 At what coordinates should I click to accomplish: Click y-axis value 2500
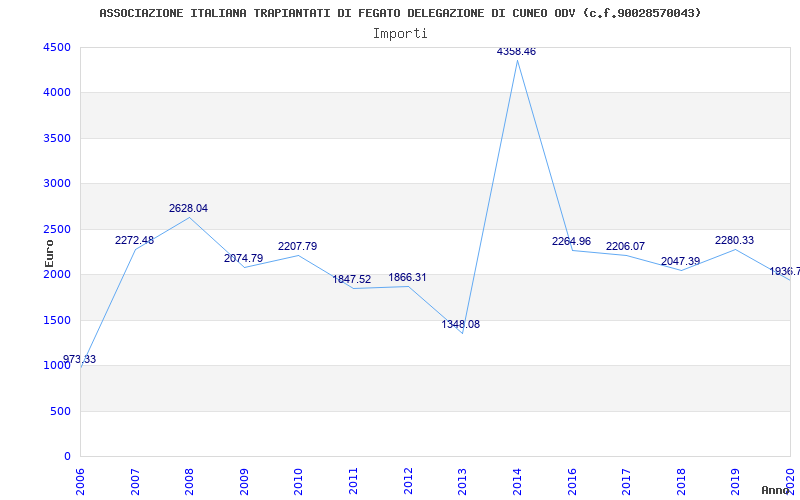[x=57, y=230]
